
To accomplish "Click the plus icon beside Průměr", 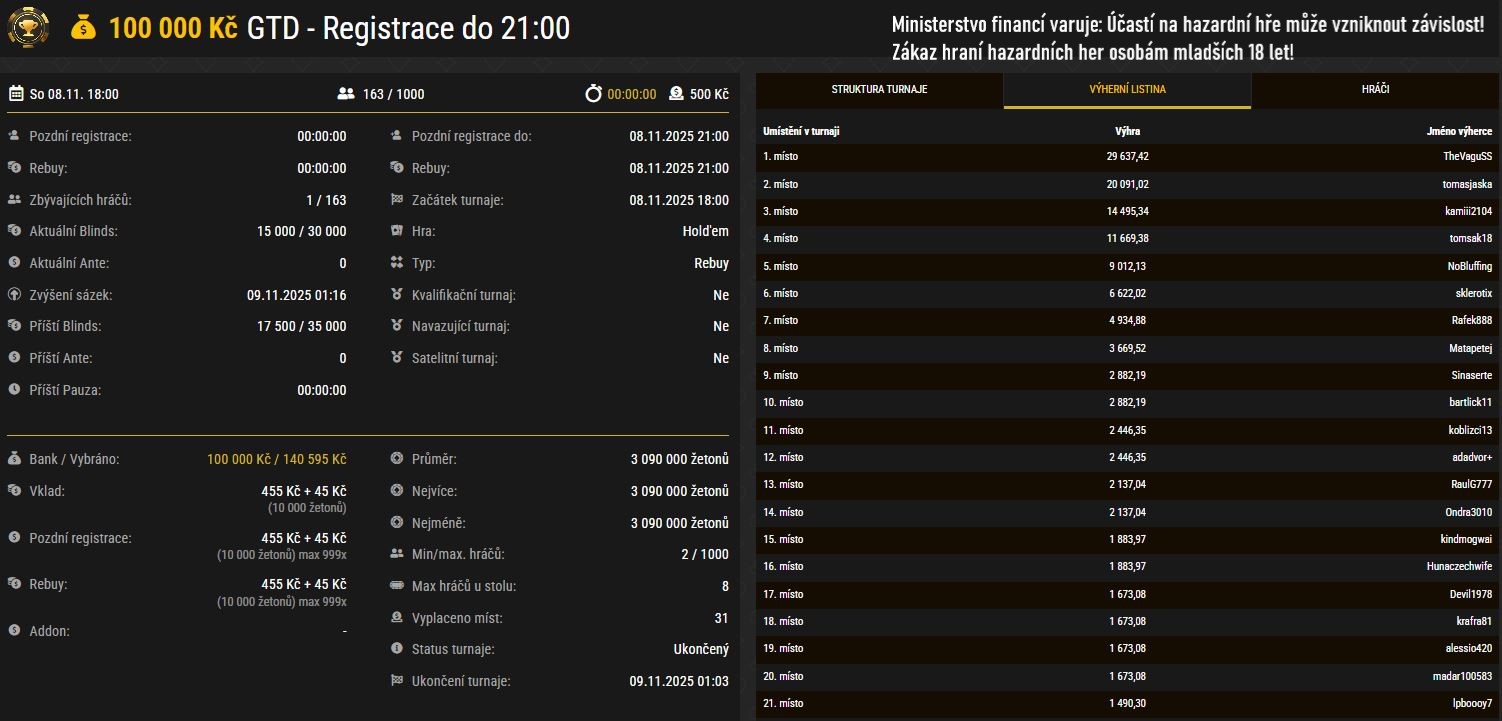I will pyautogui.click(x=397, y=459).
